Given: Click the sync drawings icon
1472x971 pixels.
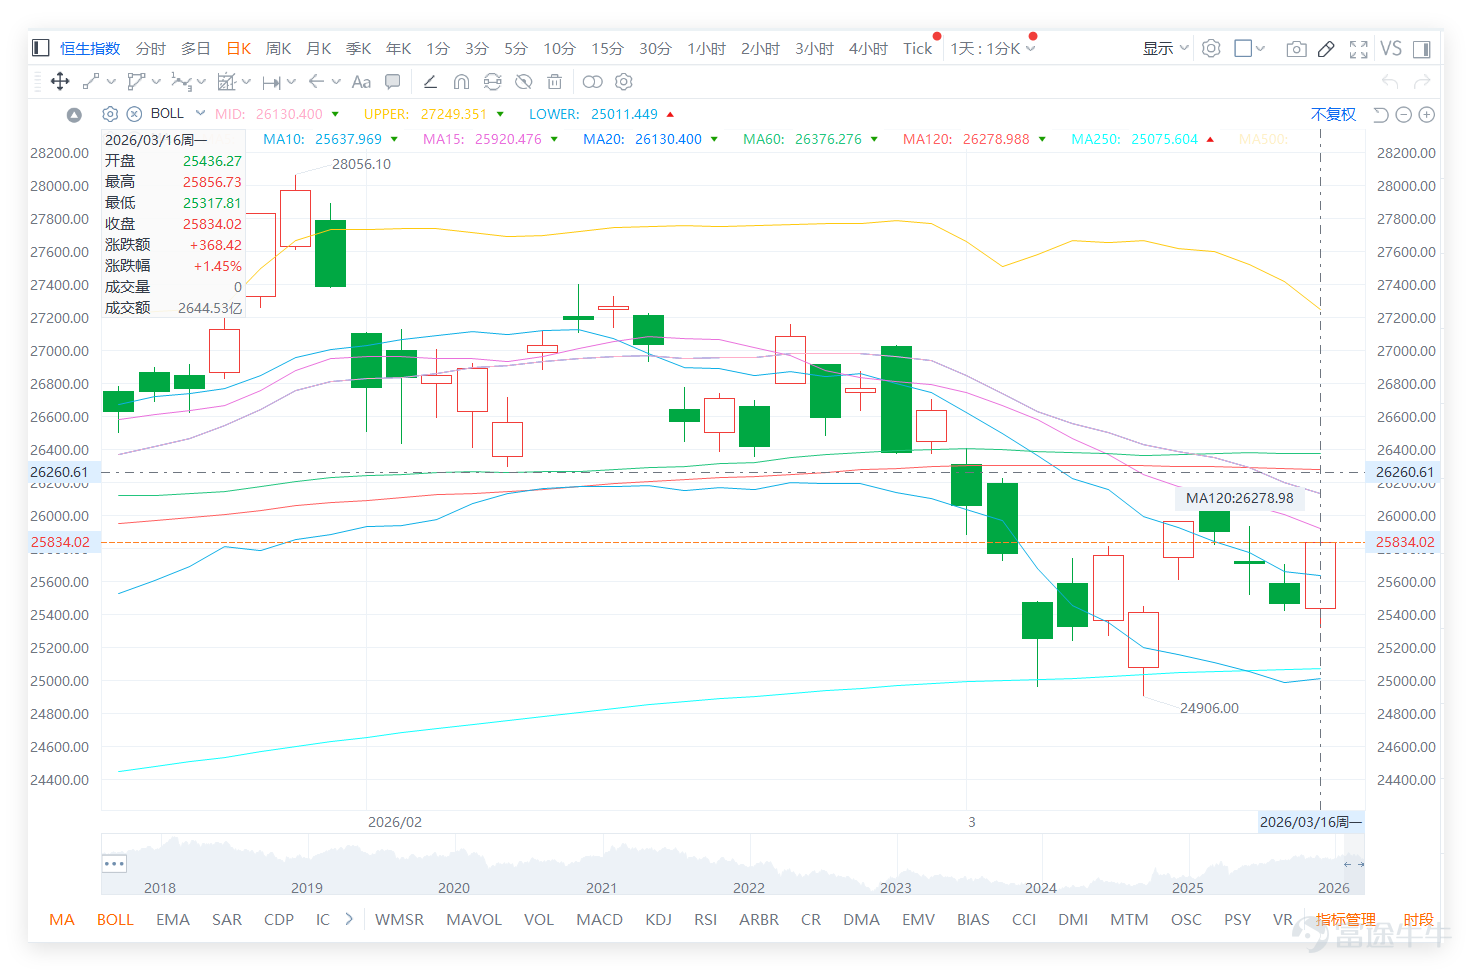Looking at the screenshot, I should [492, 82].
